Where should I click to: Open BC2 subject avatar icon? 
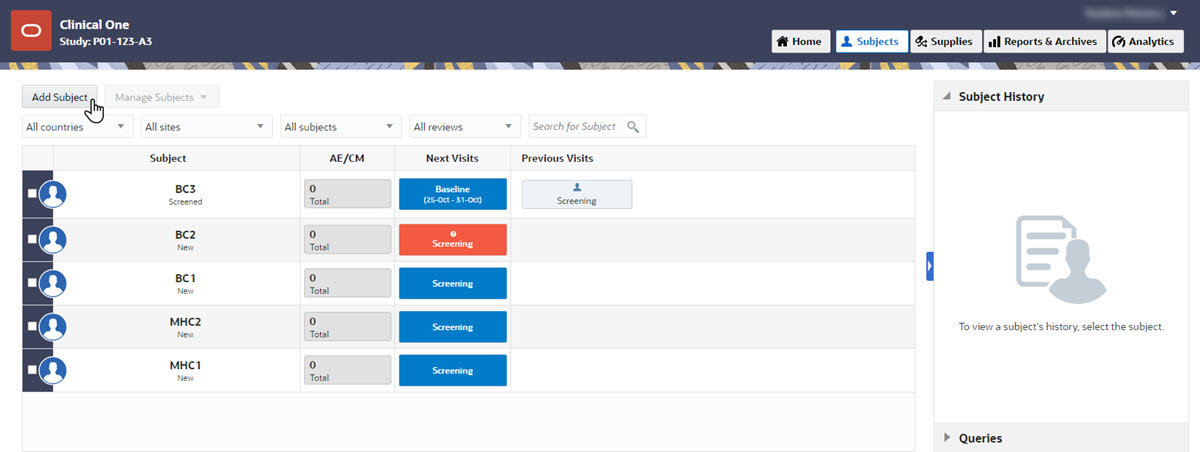pos(52,239)
